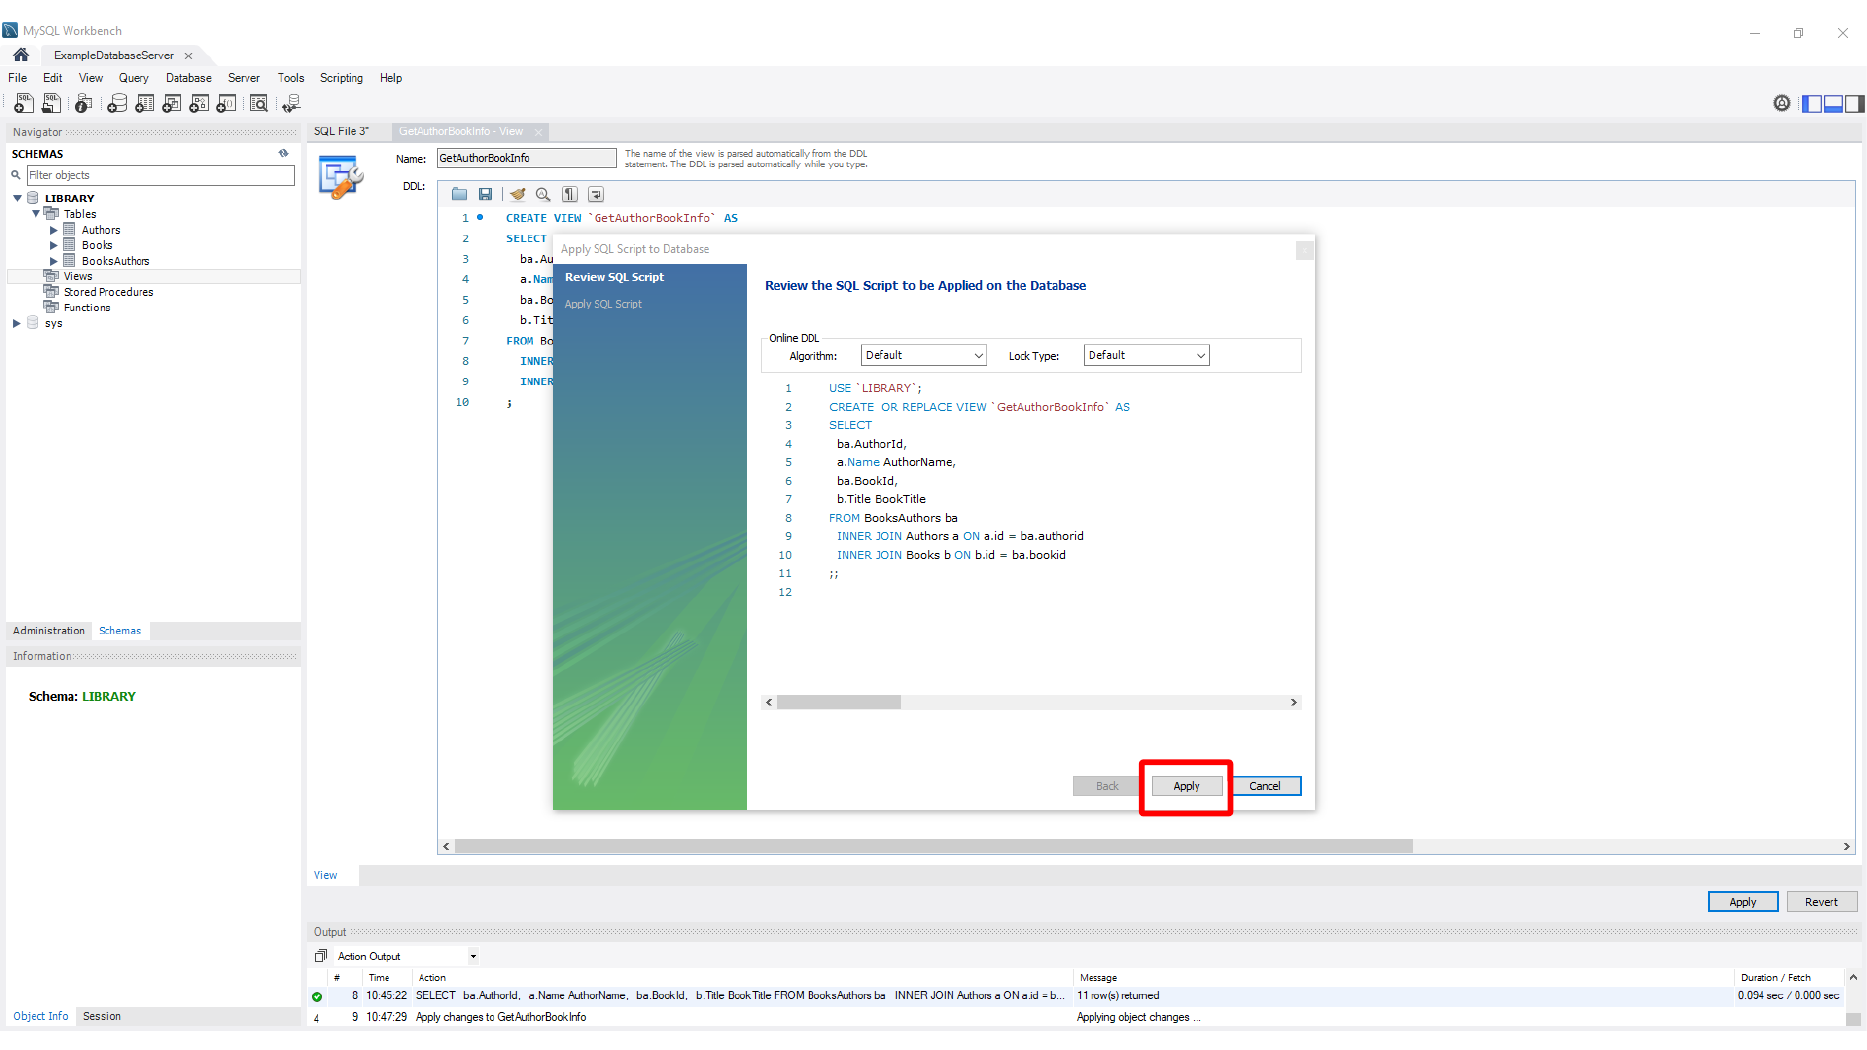Collapse the LIBRARY schema

(17, 198)
